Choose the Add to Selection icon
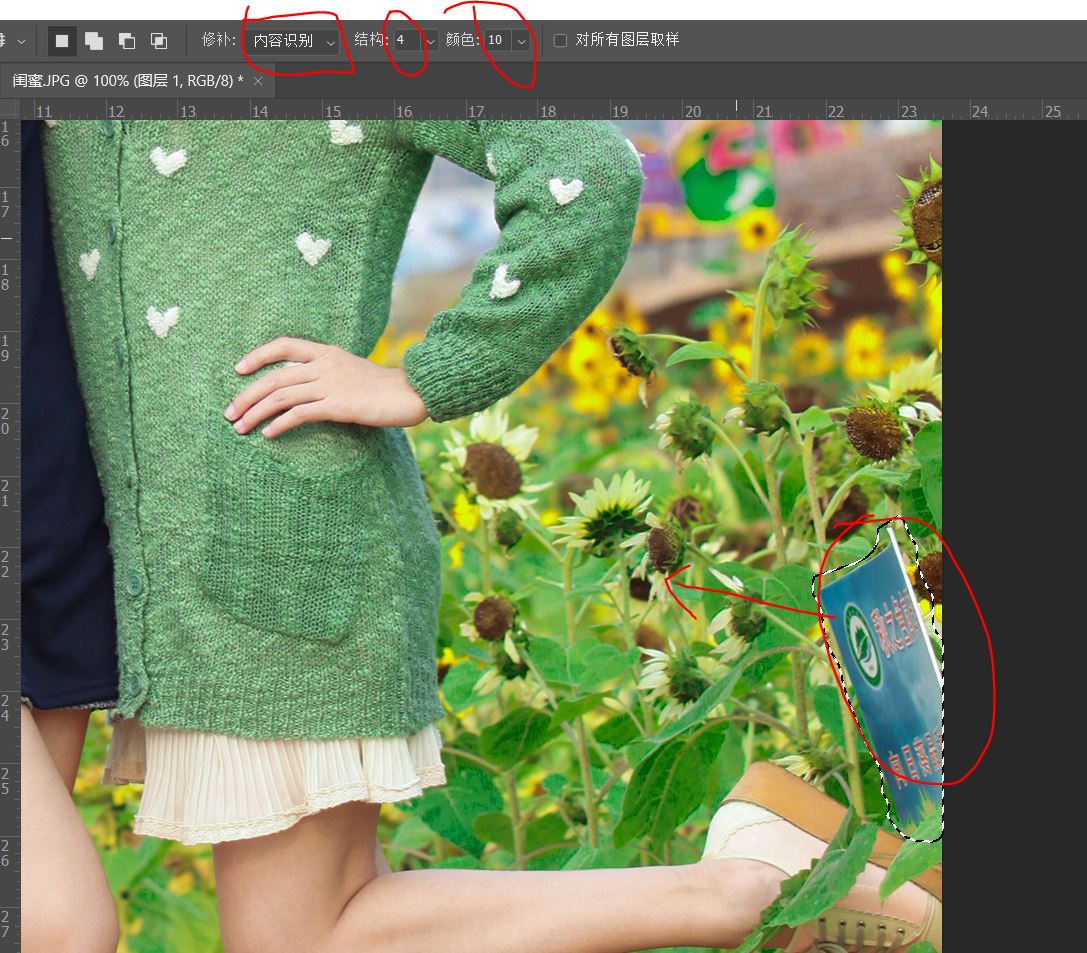The width and height of the screenshot is (1087, 953). coord(94,41)
